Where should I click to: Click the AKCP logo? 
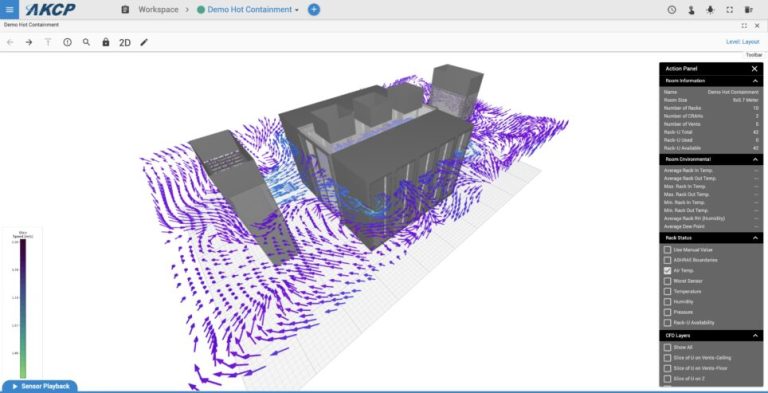[50, 9]
